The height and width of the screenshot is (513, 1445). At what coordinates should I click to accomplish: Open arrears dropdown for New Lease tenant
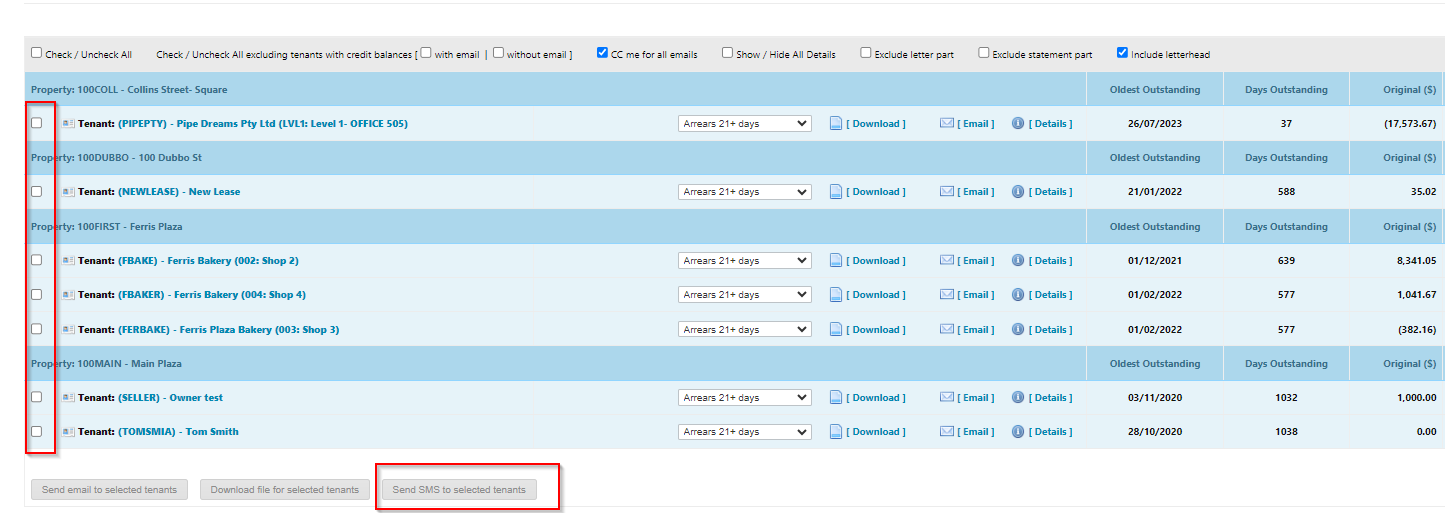point(745,192)
